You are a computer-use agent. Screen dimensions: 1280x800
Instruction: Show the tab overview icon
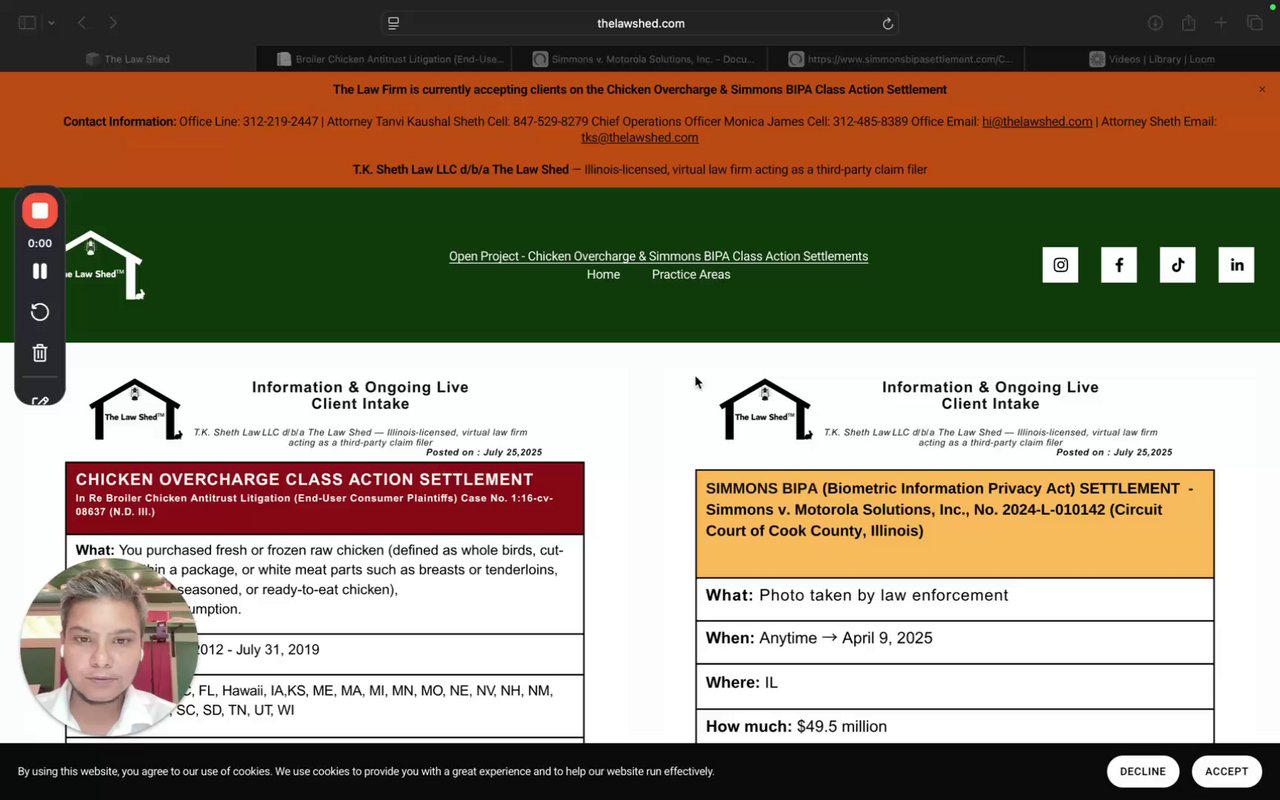tap(1254, 23)
